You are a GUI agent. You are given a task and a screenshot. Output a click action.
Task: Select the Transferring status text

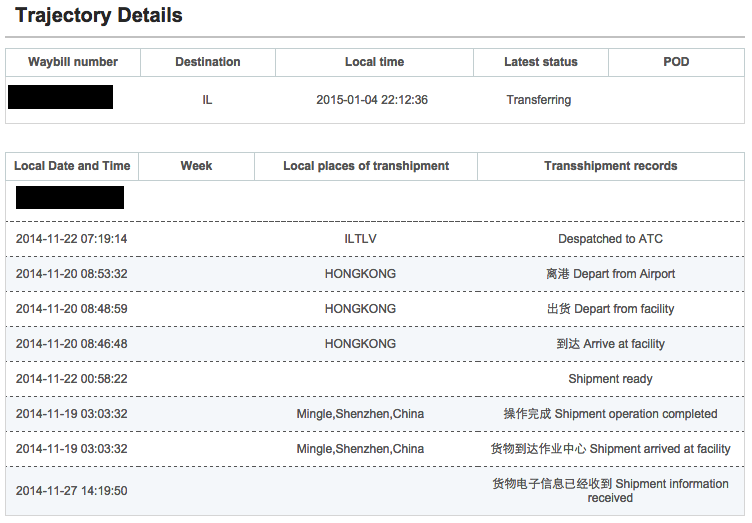[539, 100]
